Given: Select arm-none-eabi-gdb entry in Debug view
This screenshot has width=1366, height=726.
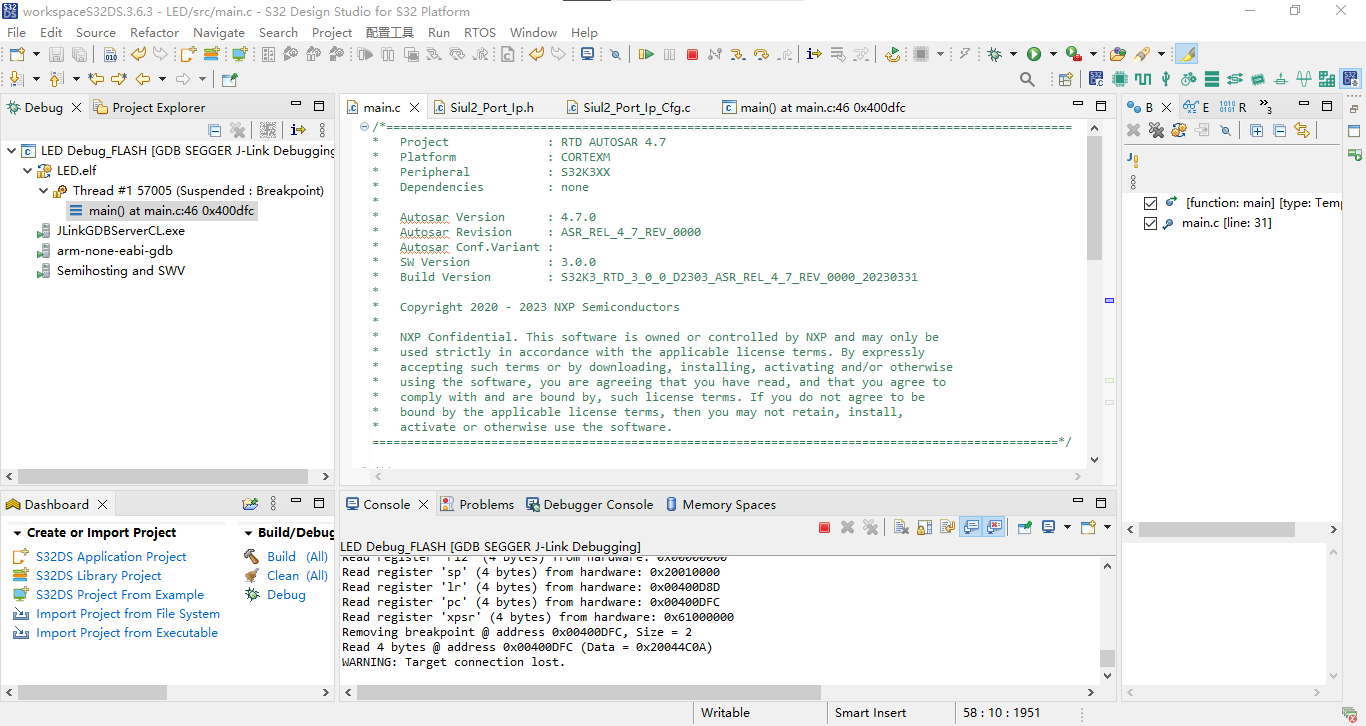Looking at the screenshot, I should [x=114, y=251].
